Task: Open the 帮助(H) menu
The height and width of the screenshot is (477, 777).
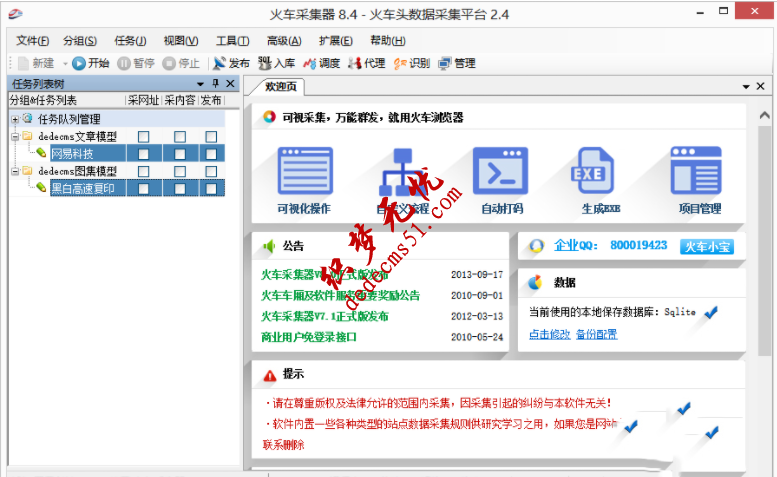Action: coord(388,41)
